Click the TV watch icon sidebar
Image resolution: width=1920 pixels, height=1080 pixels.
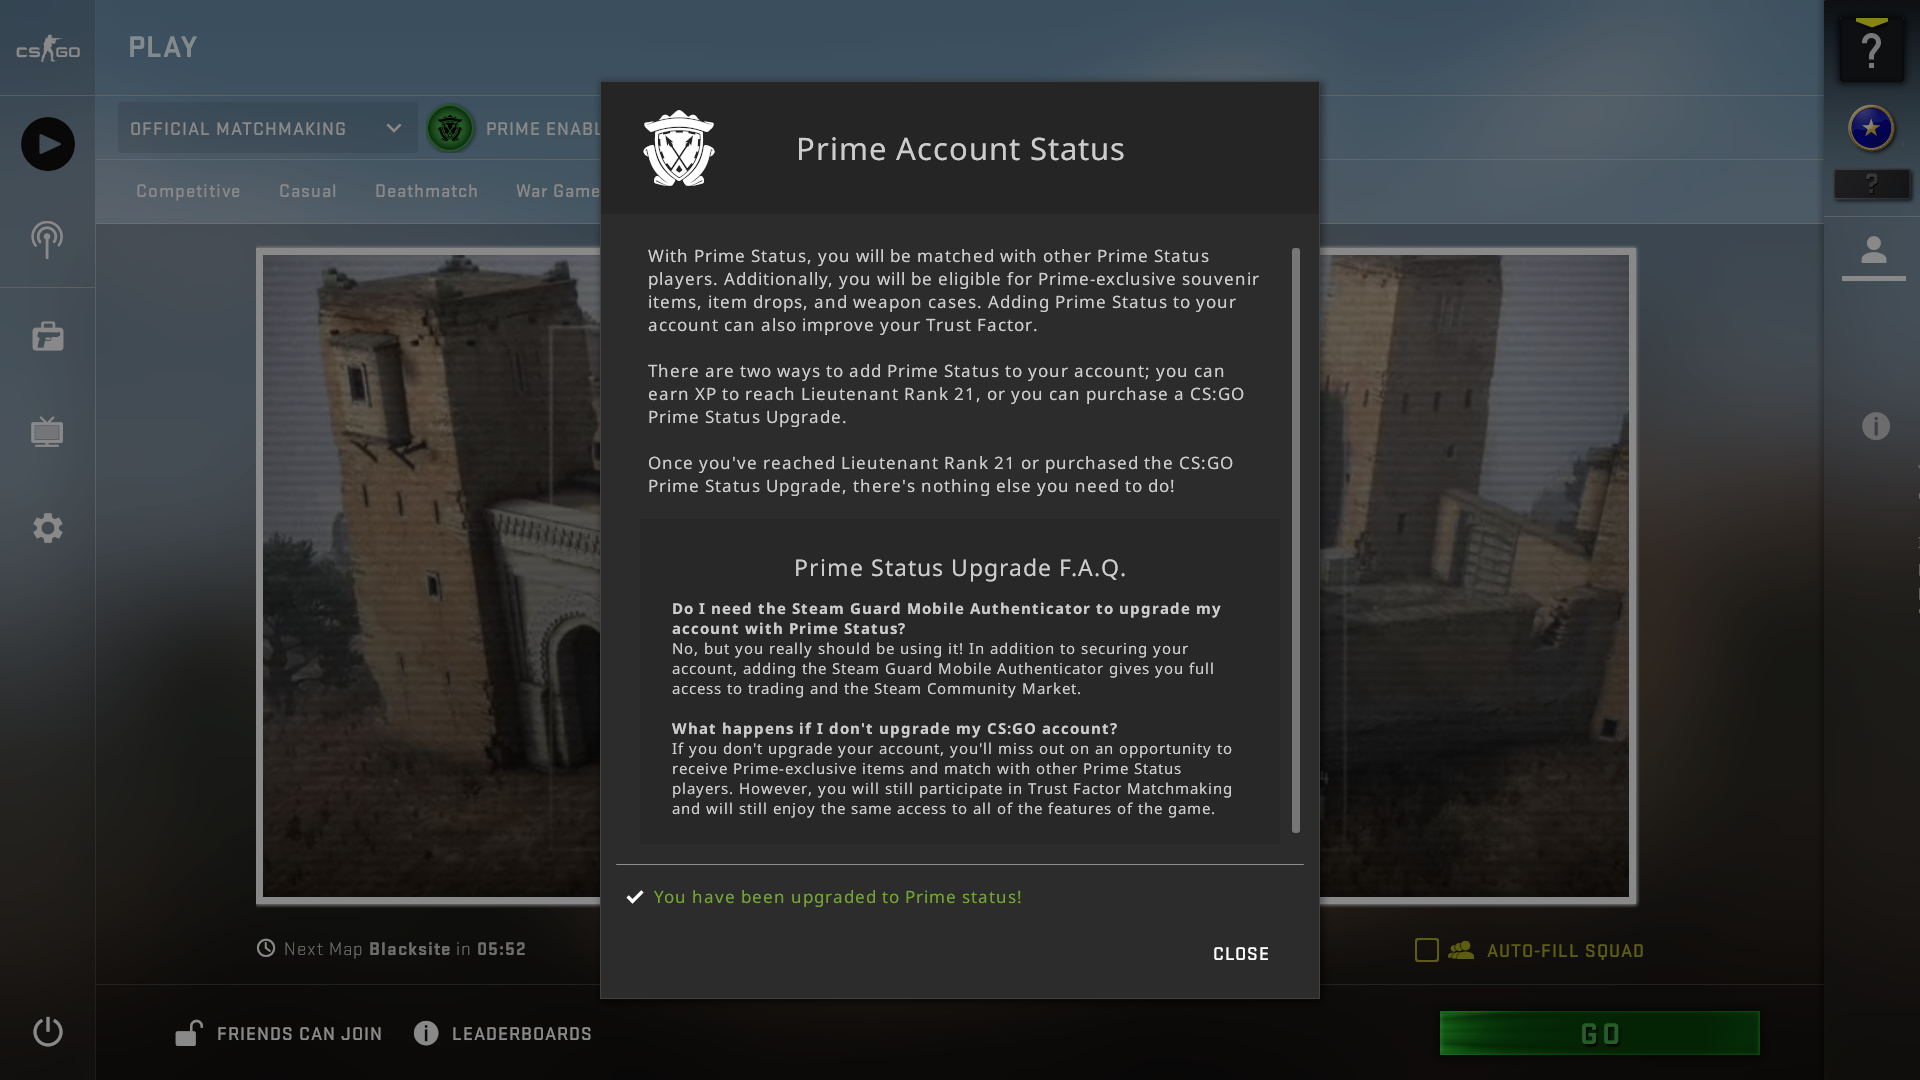[47, 431]
